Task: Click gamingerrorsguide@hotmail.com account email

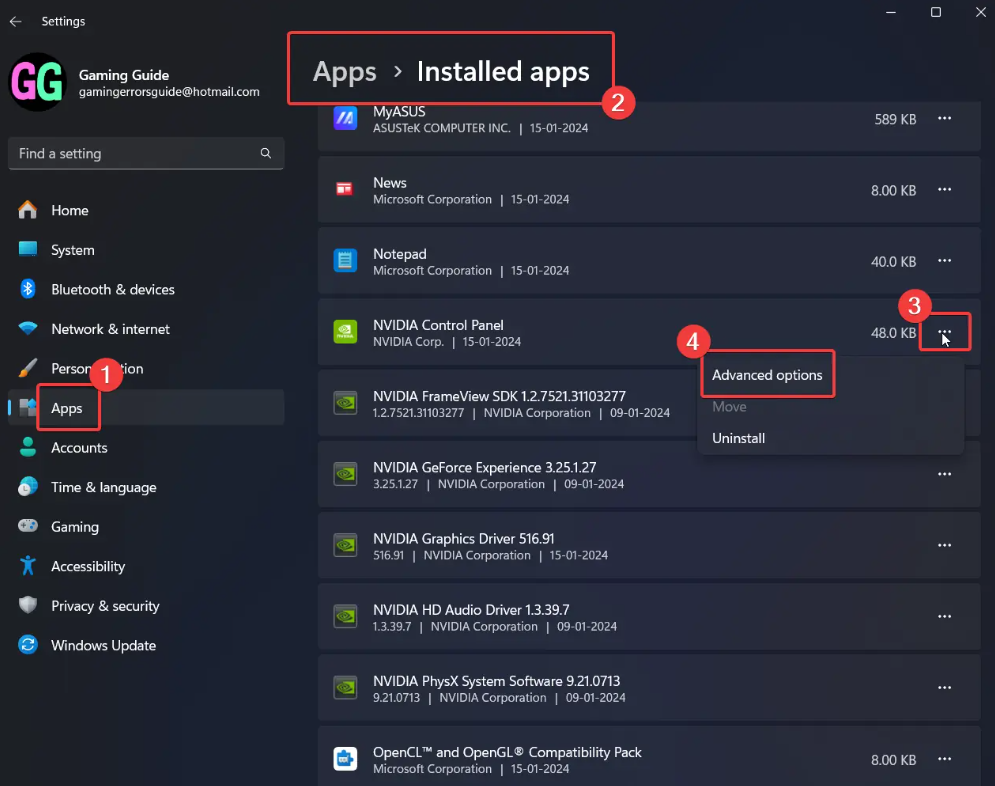Action: pyautogui.click(x=169, y=92)
